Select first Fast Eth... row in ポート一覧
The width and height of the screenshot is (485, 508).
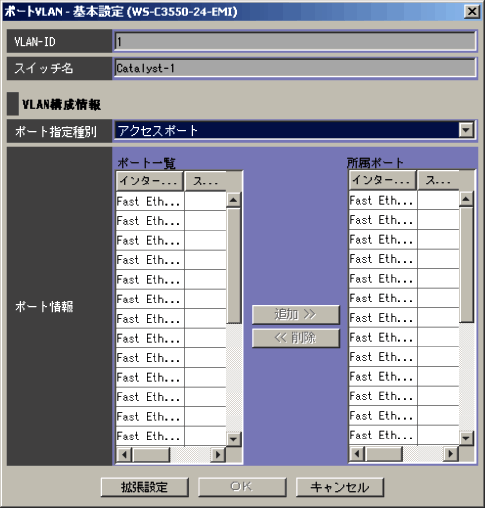pos(171,201)
